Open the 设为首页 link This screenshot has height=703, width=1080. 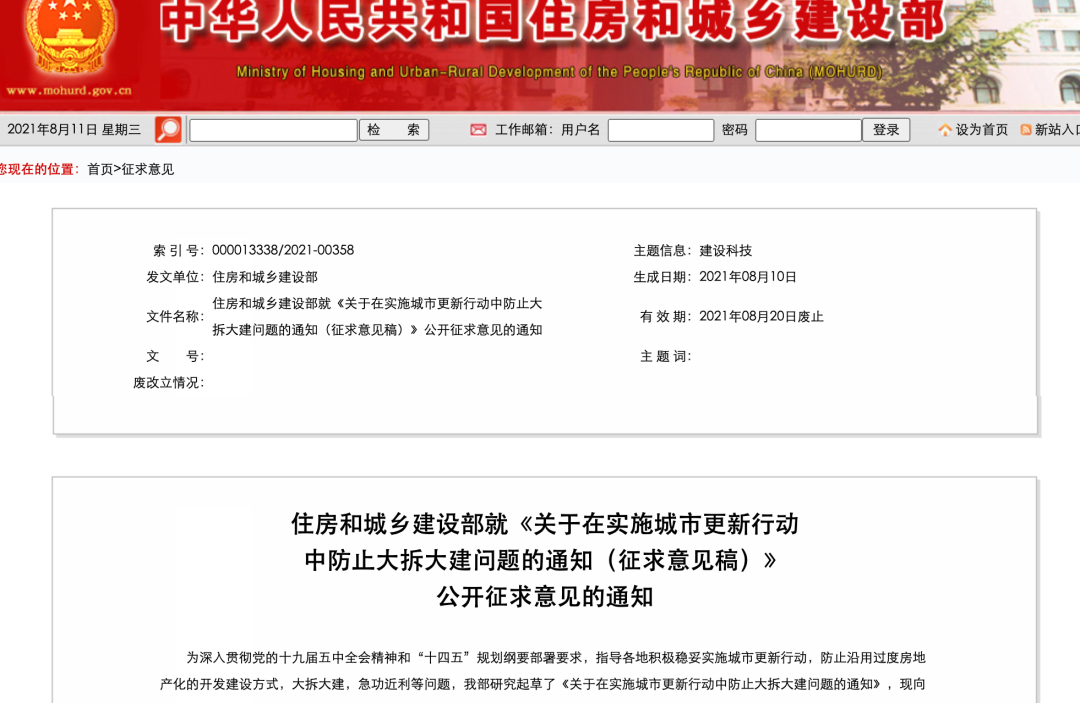[x=982, y=130]
